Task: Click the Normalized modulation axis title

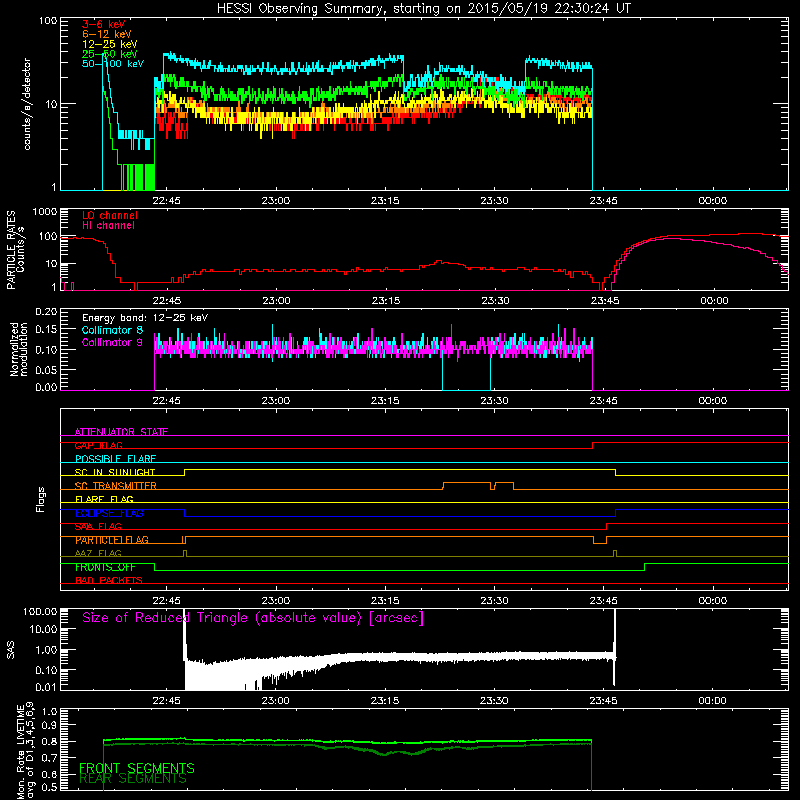Action: (x=19, y=349)
